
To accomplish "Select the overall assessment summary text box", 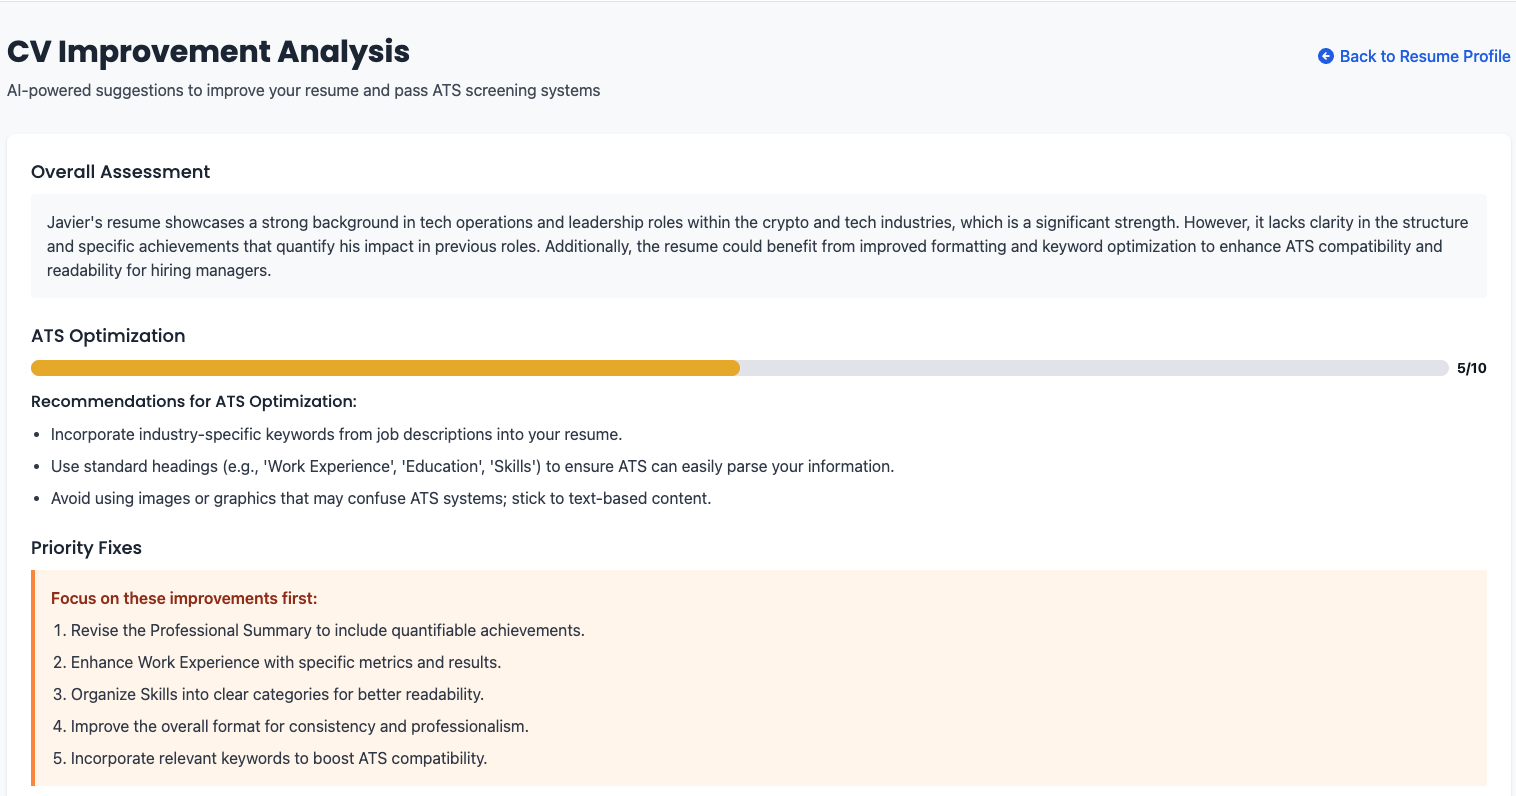I will (x=758, y=246).
